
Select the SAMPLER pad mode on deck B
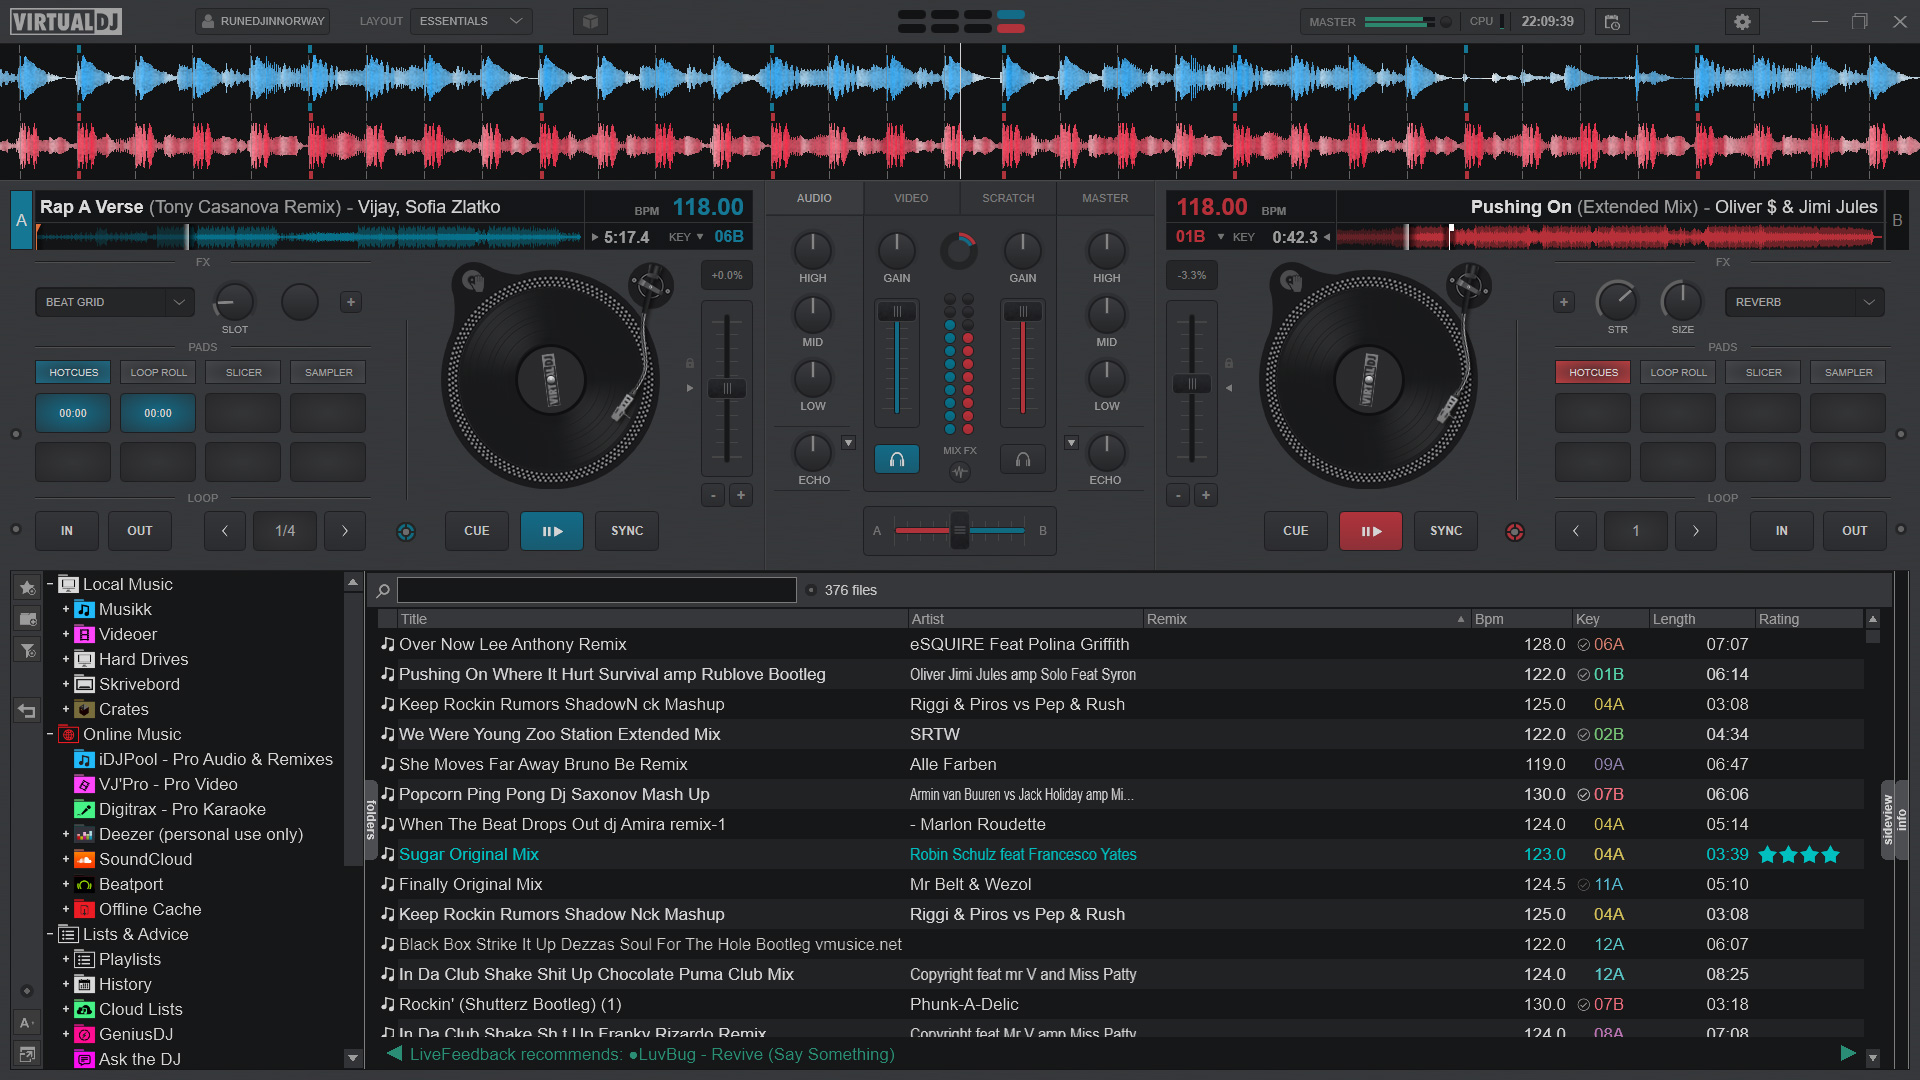point(1847,372)
